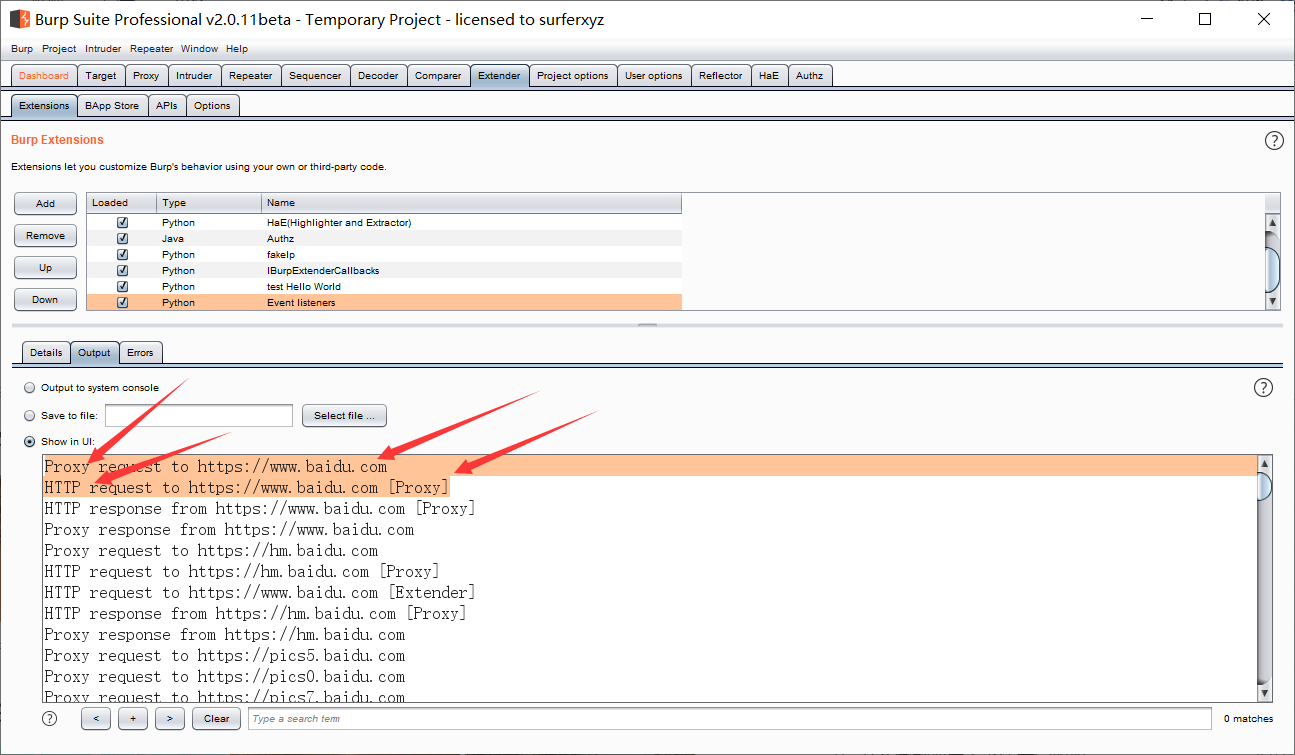Sort extensions by the Name column header
This screenshot has width=1295, height=755.
point(471,203)
